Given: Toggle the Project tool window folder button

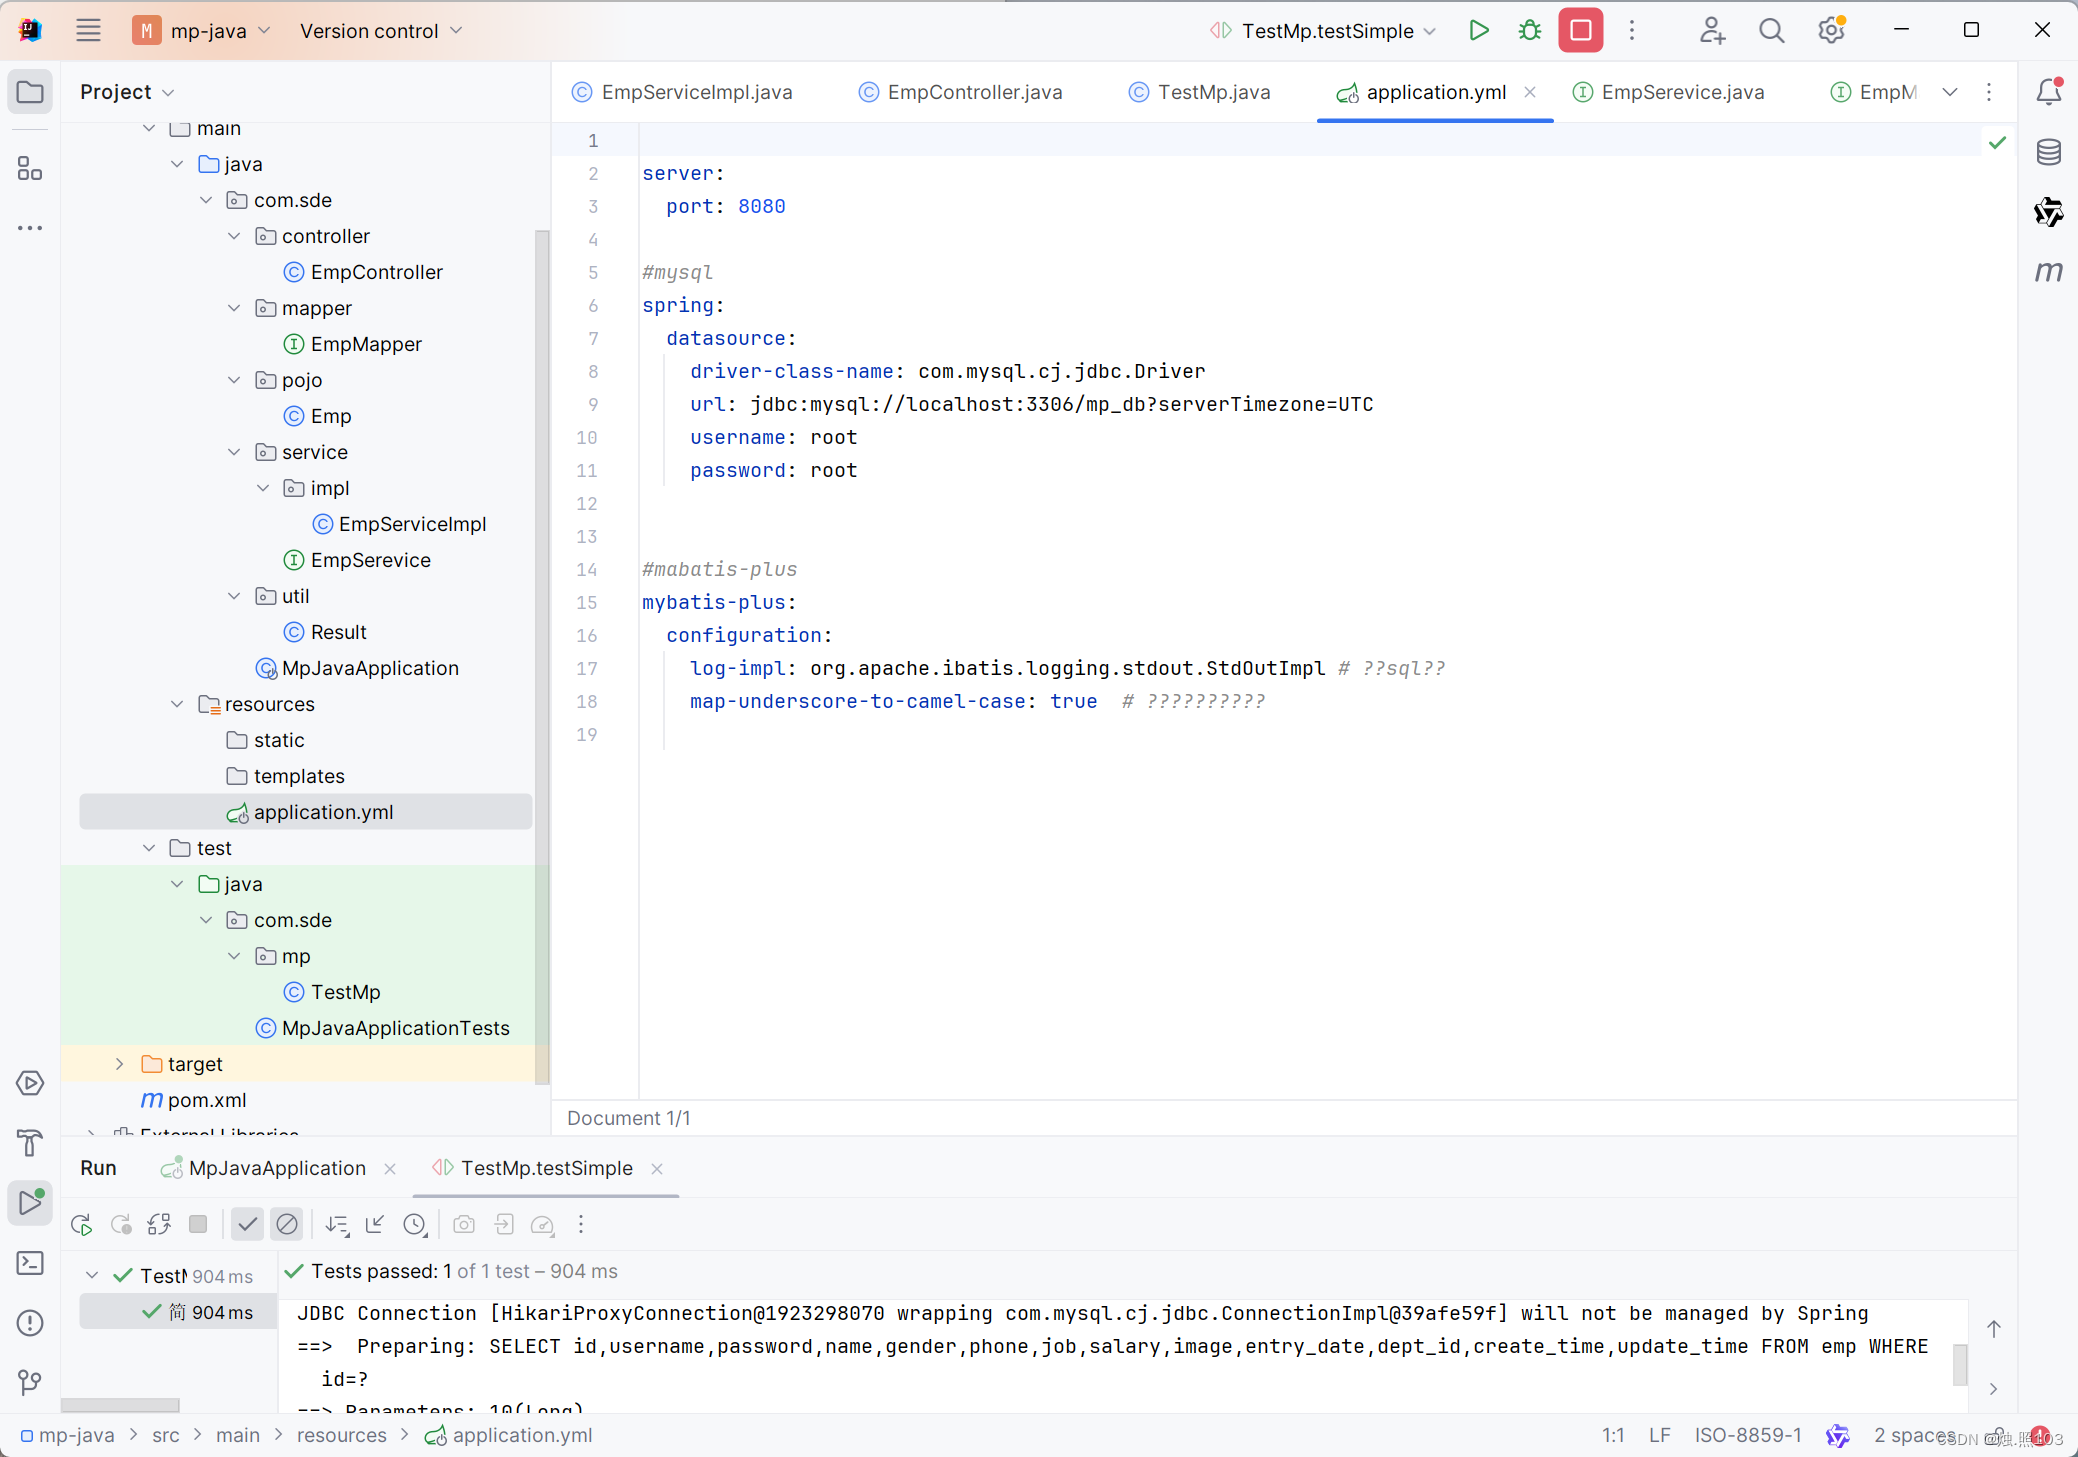Looking at the screenshot, I should click(x=30, y=92).
